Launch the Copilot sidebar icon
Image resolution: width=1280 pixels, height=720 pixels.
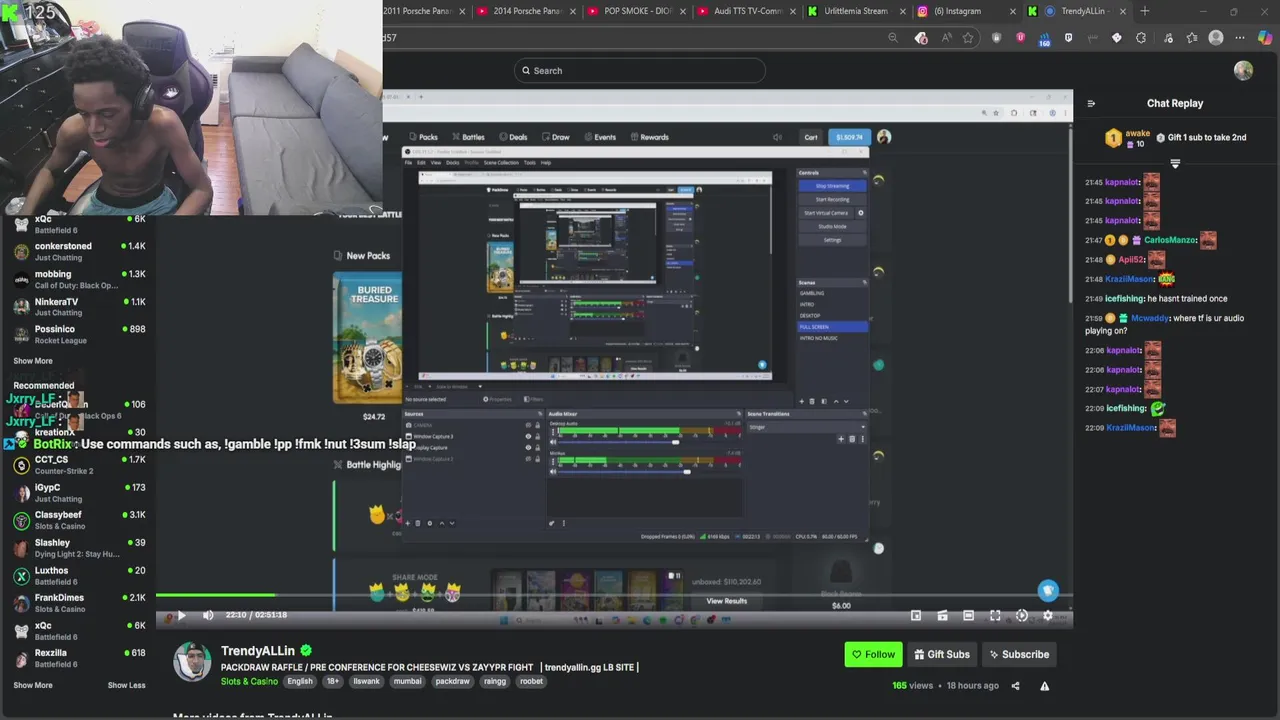(x=1265, y=38)
